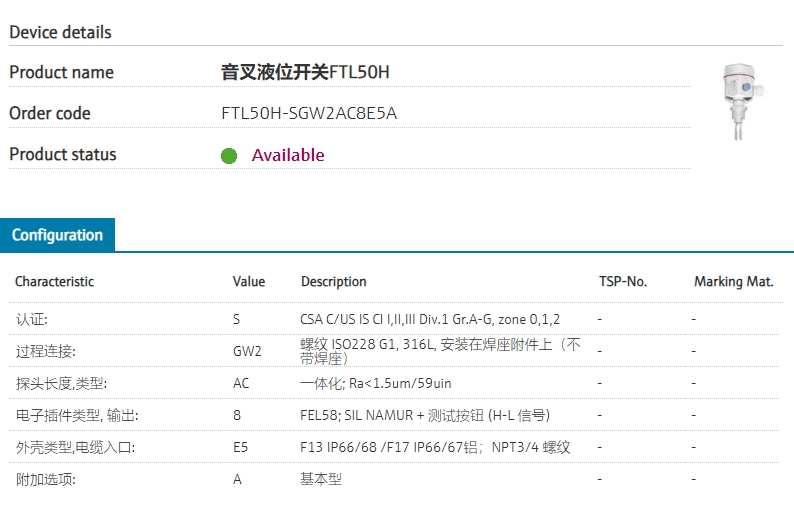Click the Available status text
This screenshot has height=505, width=794.
pos(288,155)
